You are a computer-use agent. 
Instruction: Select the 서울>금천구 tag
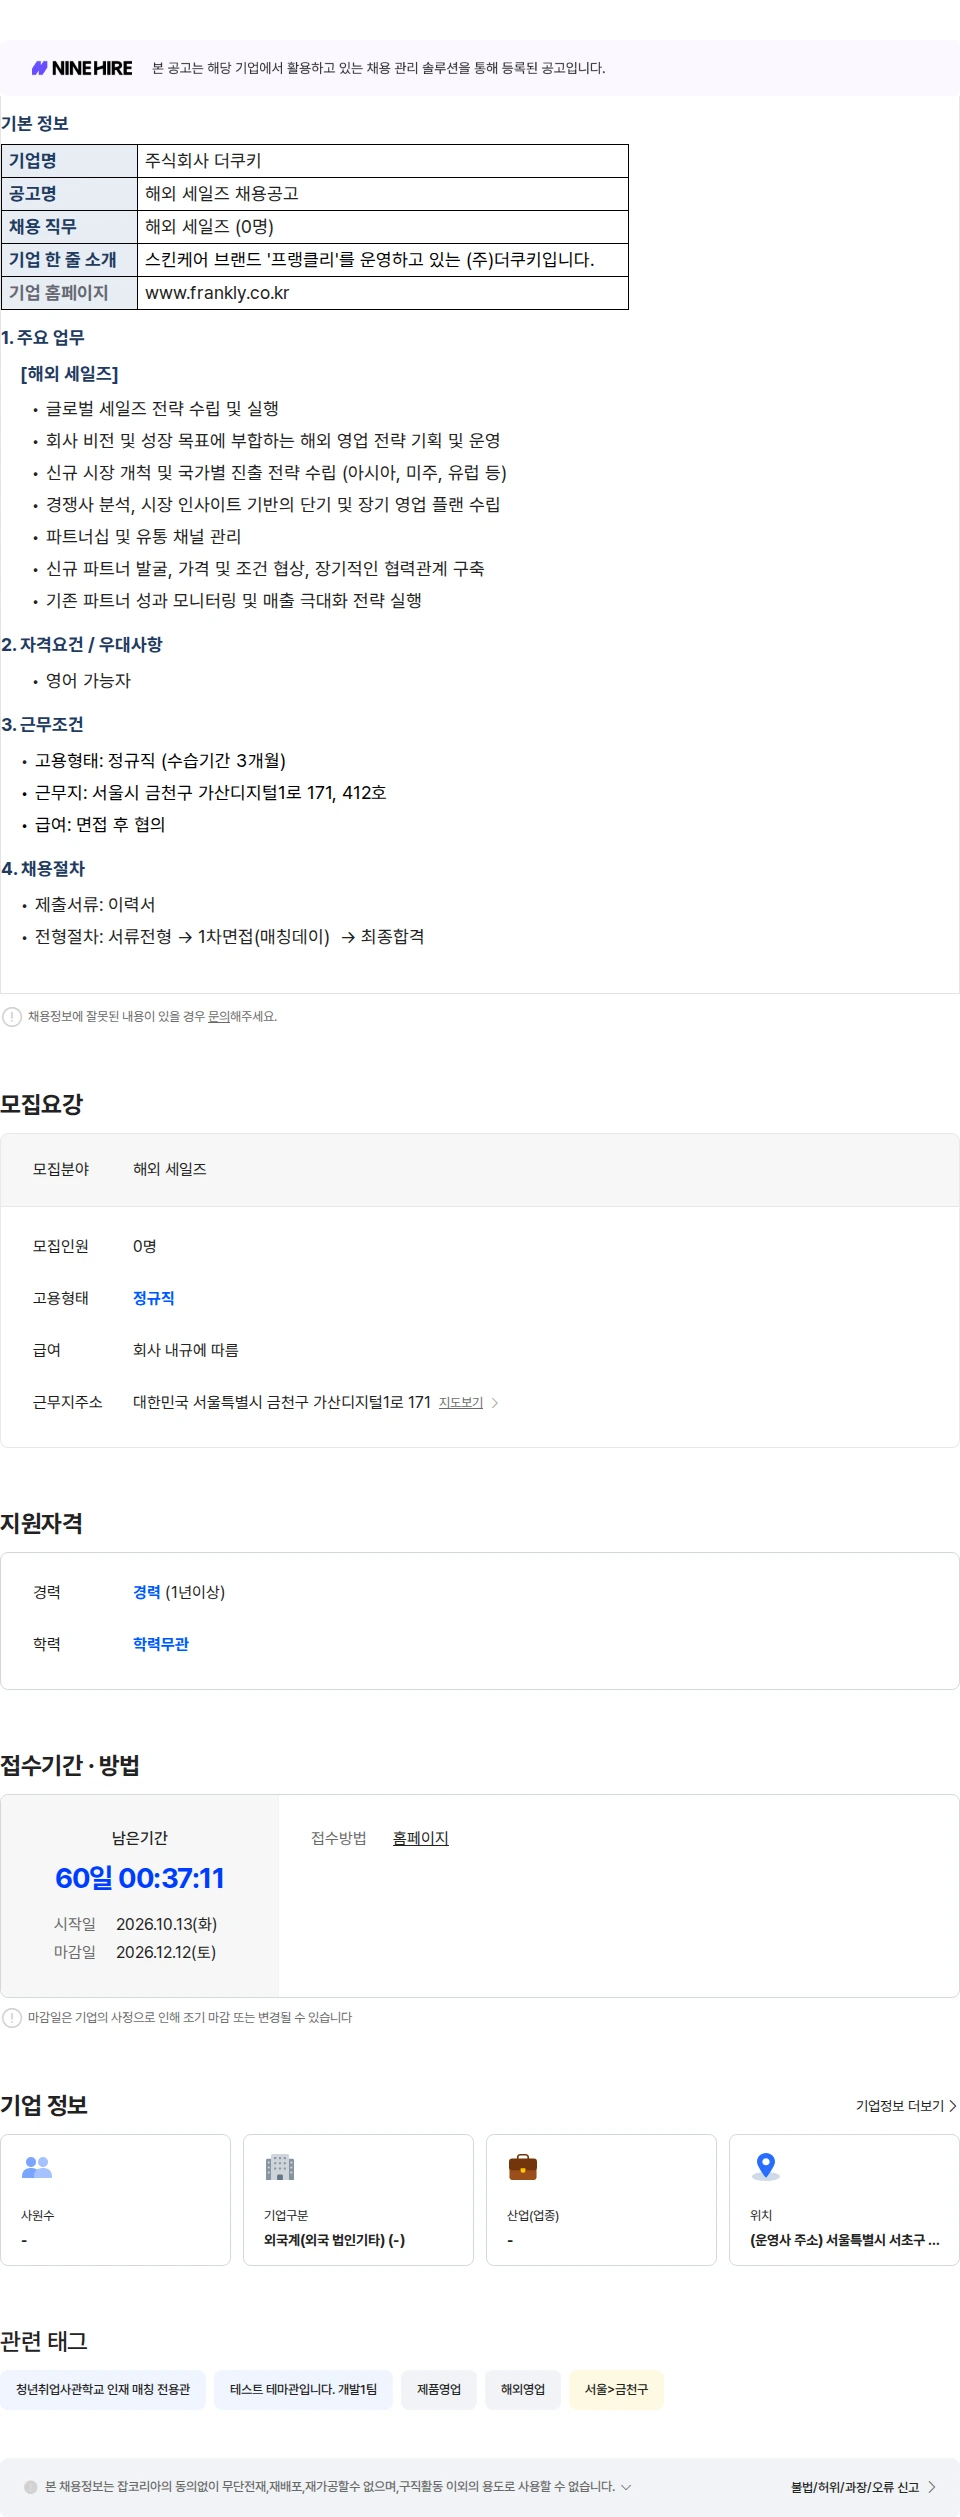617,2390
